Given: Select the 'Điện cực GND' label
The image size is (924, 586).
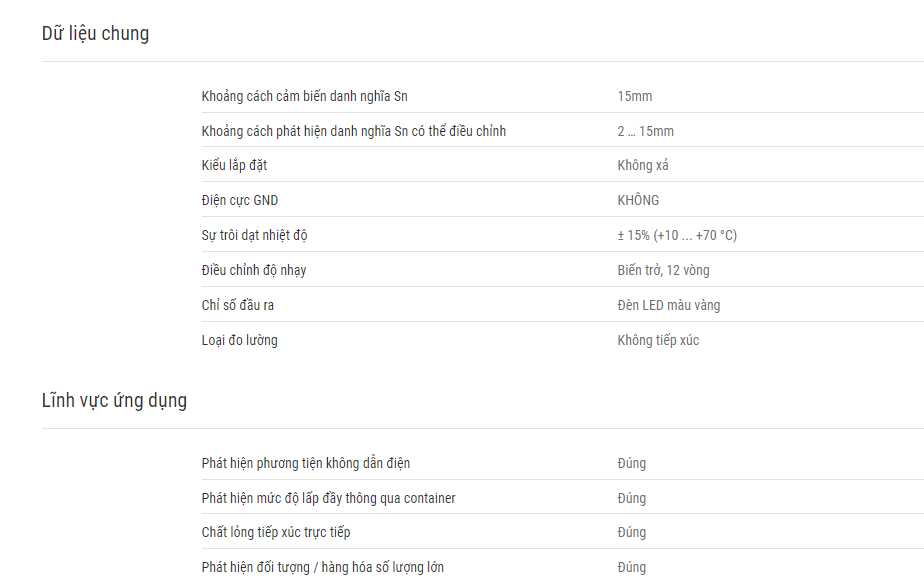Looking at the screenshot, I should 239,200.
